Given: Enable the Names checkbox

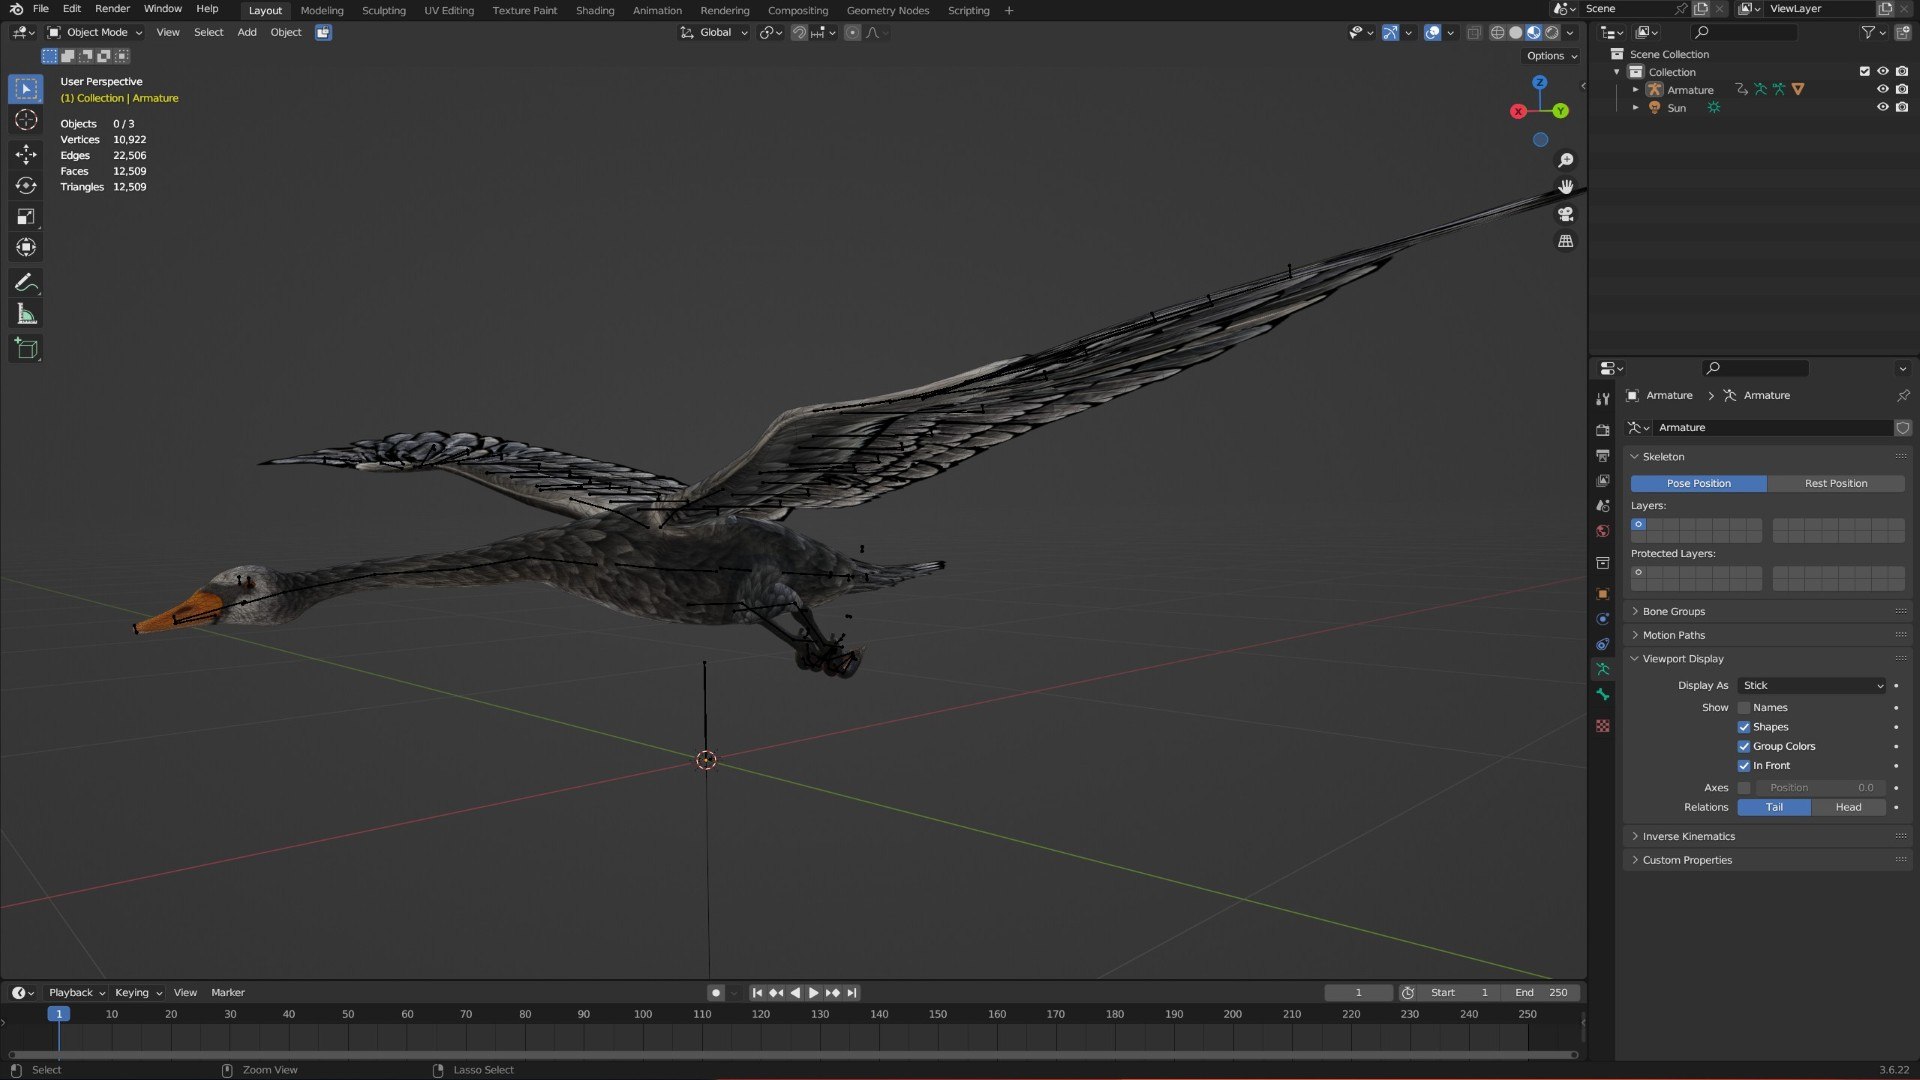Looking at the screenshot, I should pyautogui.click(x=1744, y=708).
